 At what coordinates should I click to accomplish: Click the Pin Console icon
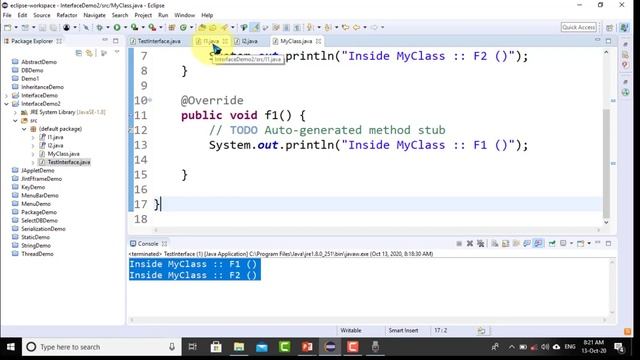point(552,244)
